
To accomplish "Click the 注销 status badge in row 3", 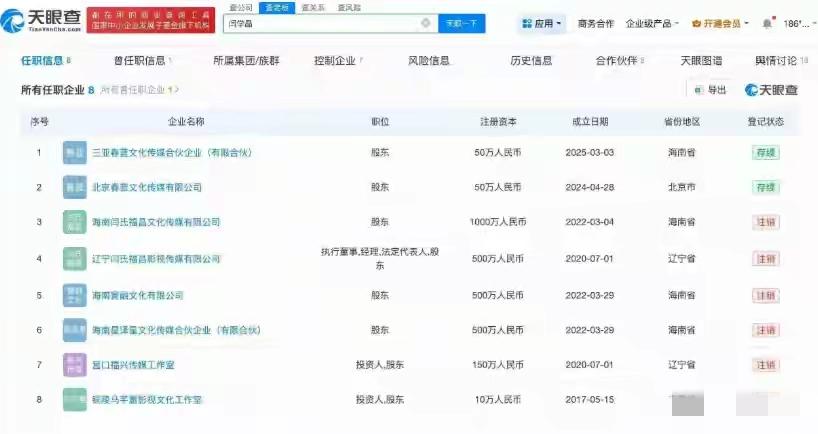I will (x=766, y=222).
